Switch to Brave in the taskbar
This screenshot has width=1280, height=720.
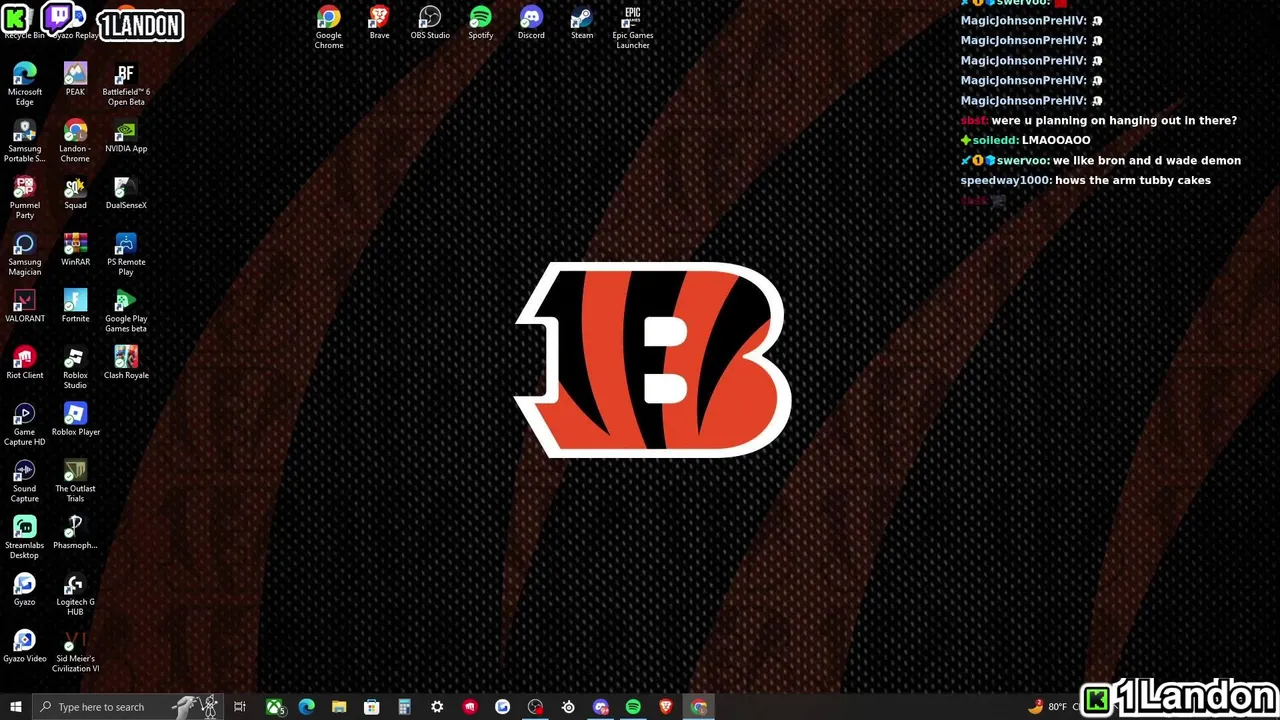click(666, 707)
